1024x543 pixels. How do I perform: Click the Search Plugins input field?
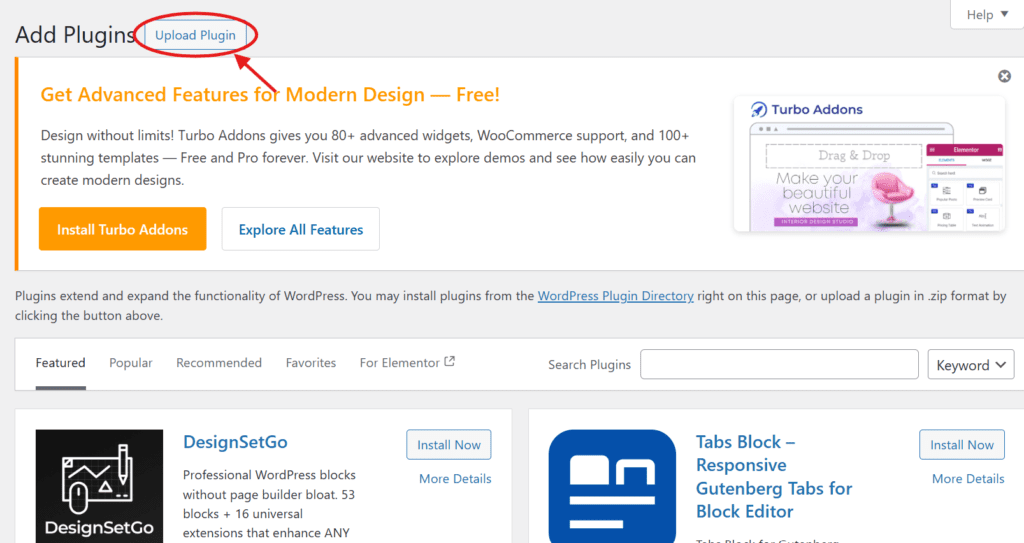click(x=779, y=365)
